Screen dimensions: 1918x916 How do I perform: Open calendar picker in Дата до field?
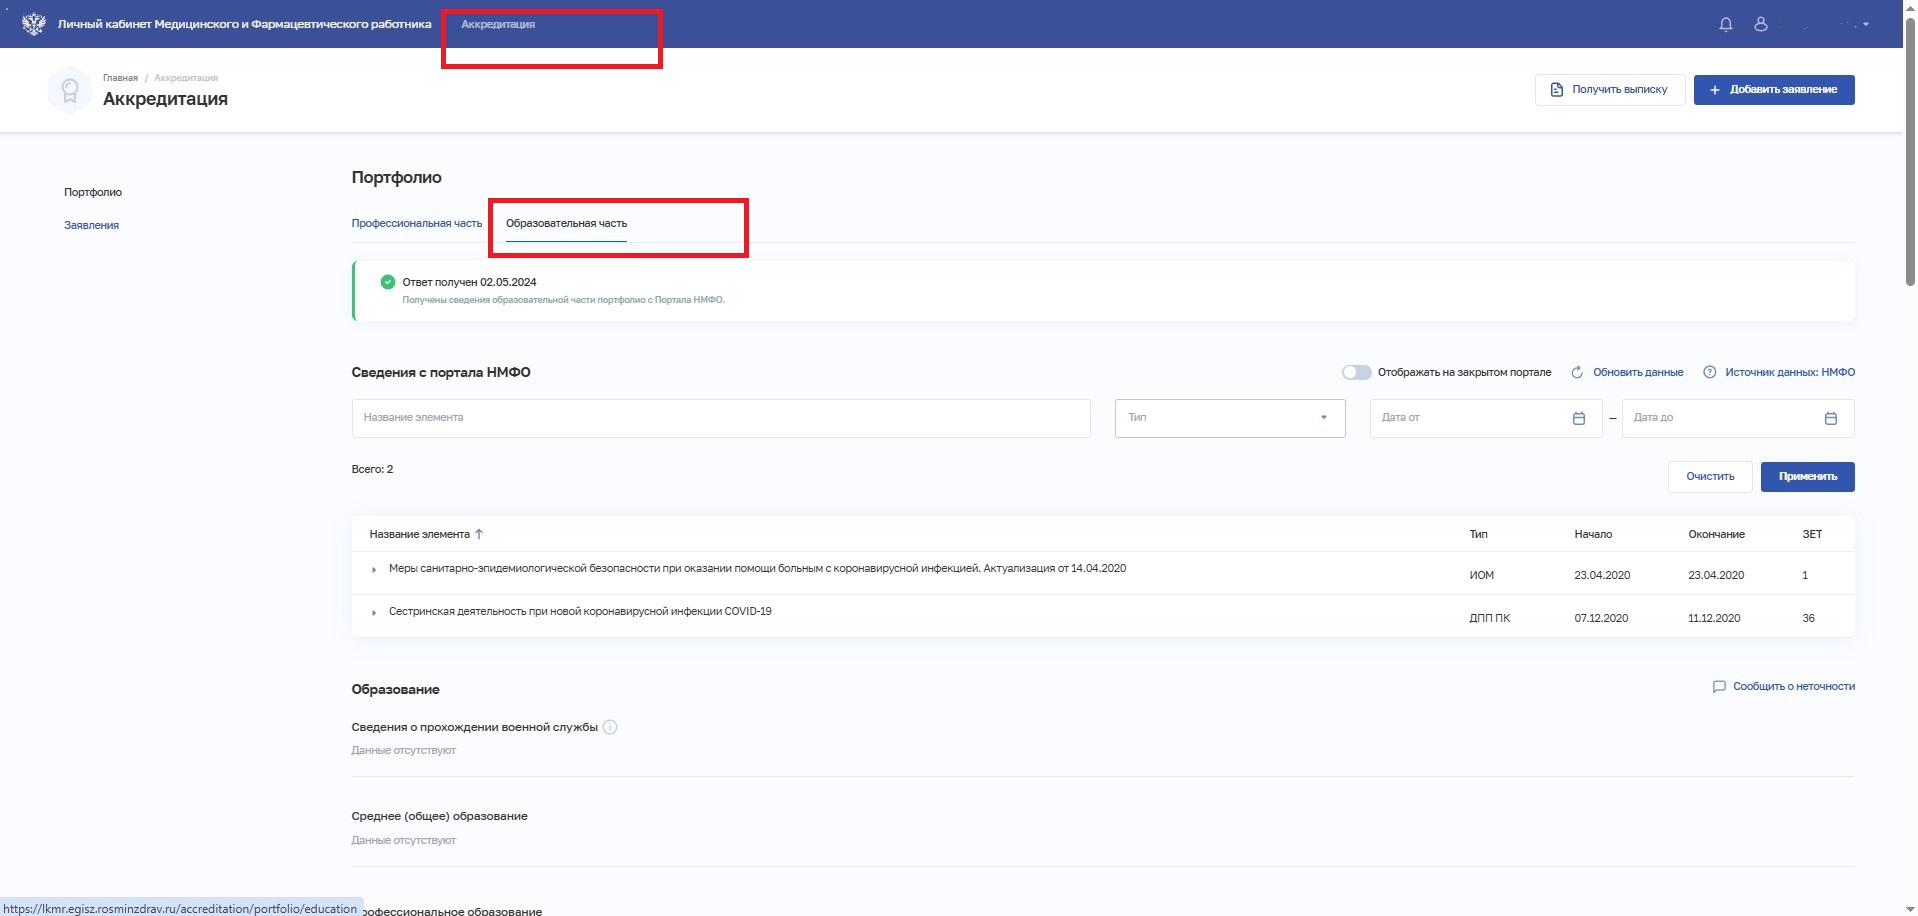tap(1831, 418)
